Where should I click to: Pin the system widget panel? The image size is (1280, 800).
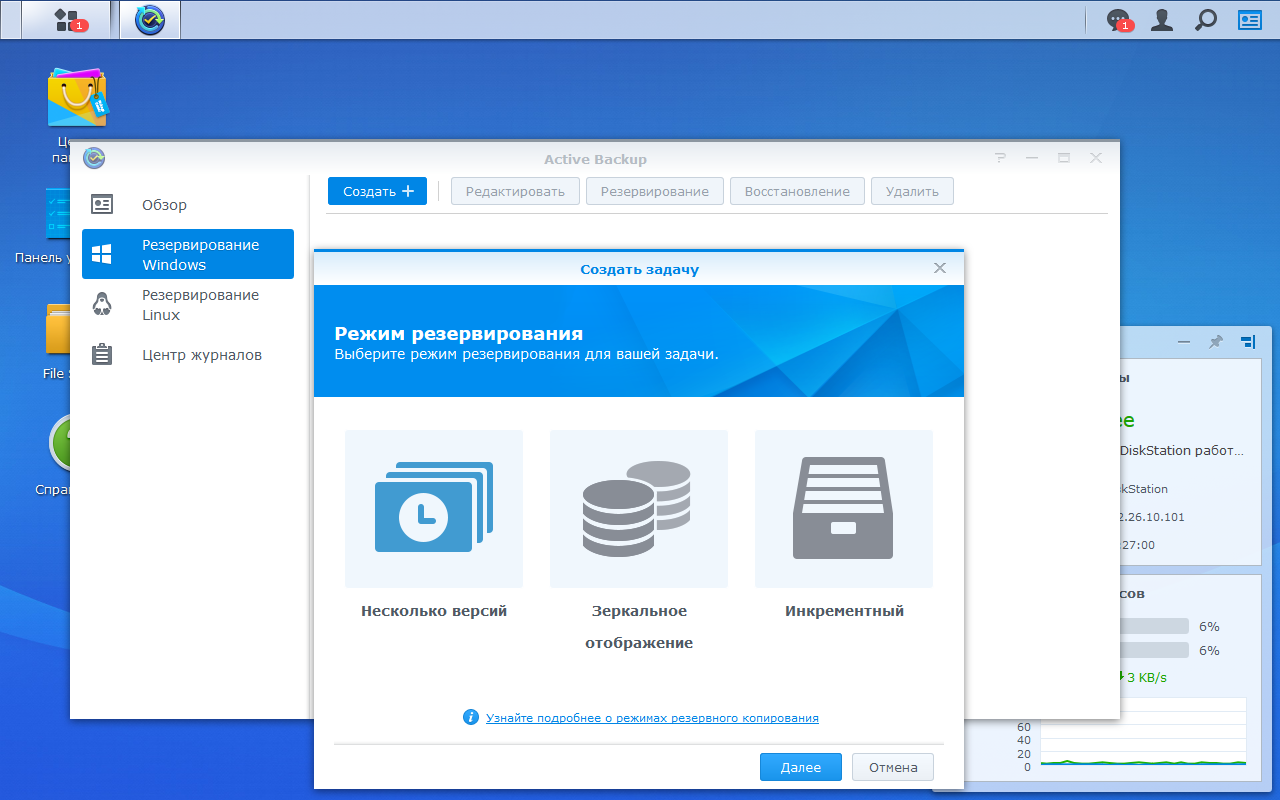[1216, 342]
